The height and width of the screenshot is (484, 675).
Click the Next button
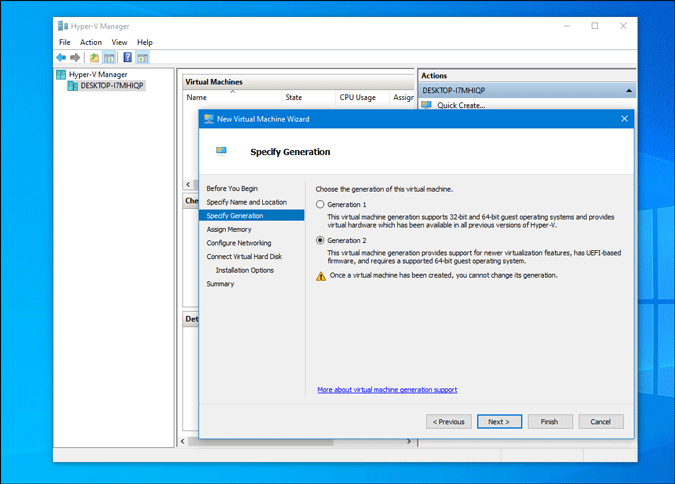[x=499, y=422]
